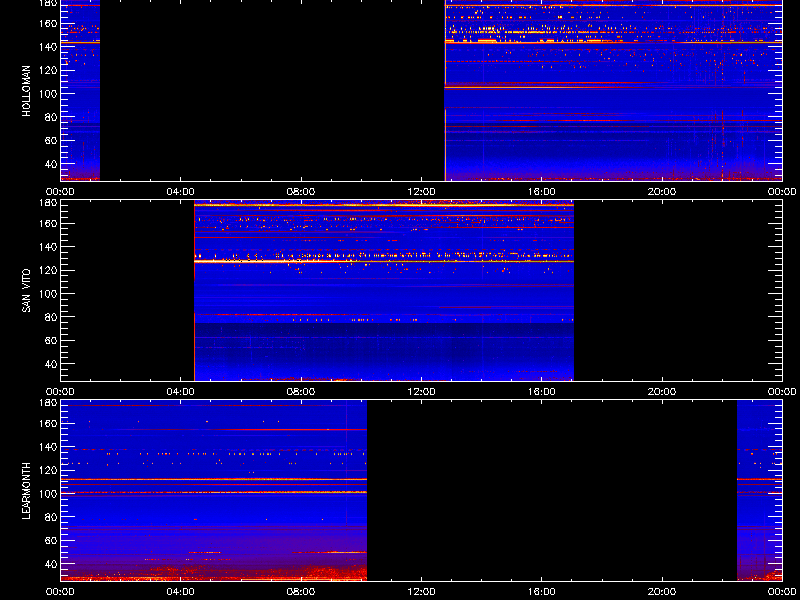Choose the 100 tick on LEARMONTH axis
The image size is (800, 600).
point(48,493)
